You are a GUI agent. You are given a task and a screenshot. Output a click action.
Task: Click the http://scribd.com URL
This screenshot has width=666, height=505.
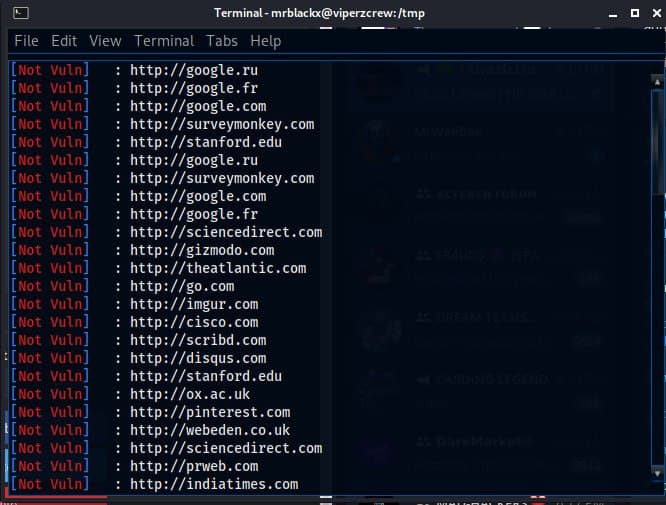(x=197, y=340)
